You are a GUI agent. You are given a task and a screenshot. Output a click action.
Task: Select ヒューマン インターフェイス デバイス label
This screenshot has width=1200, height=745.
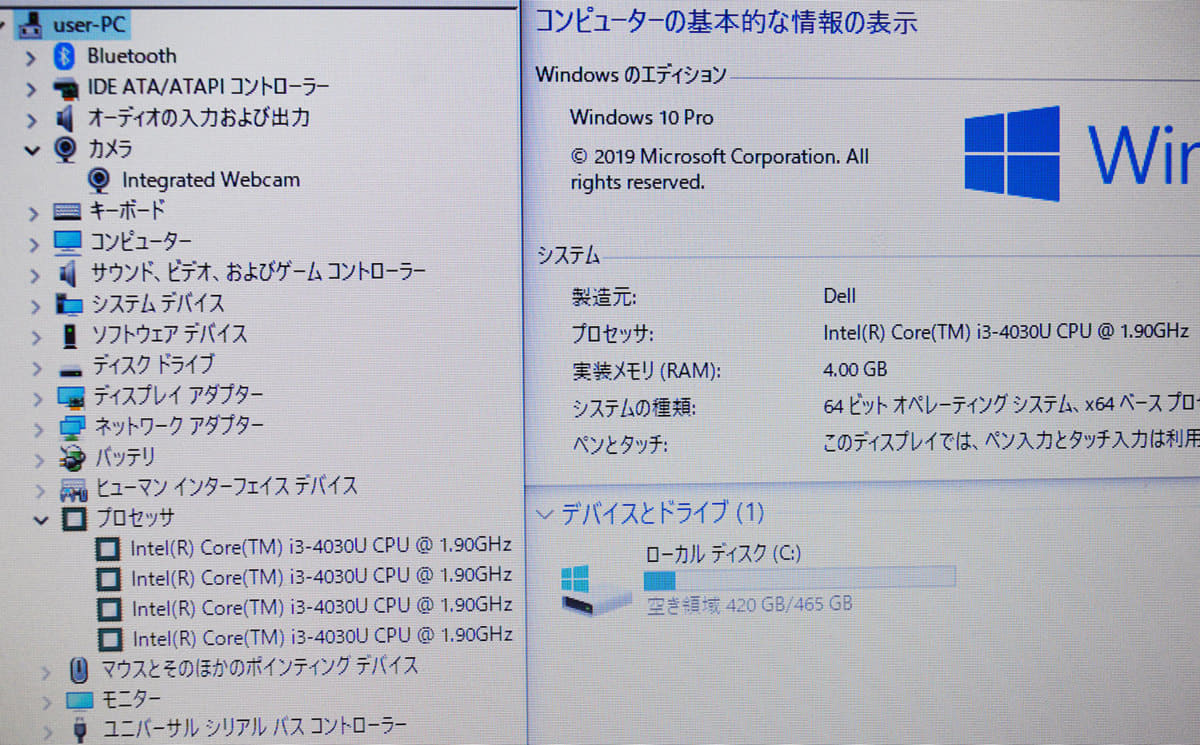tap(227, 487)
